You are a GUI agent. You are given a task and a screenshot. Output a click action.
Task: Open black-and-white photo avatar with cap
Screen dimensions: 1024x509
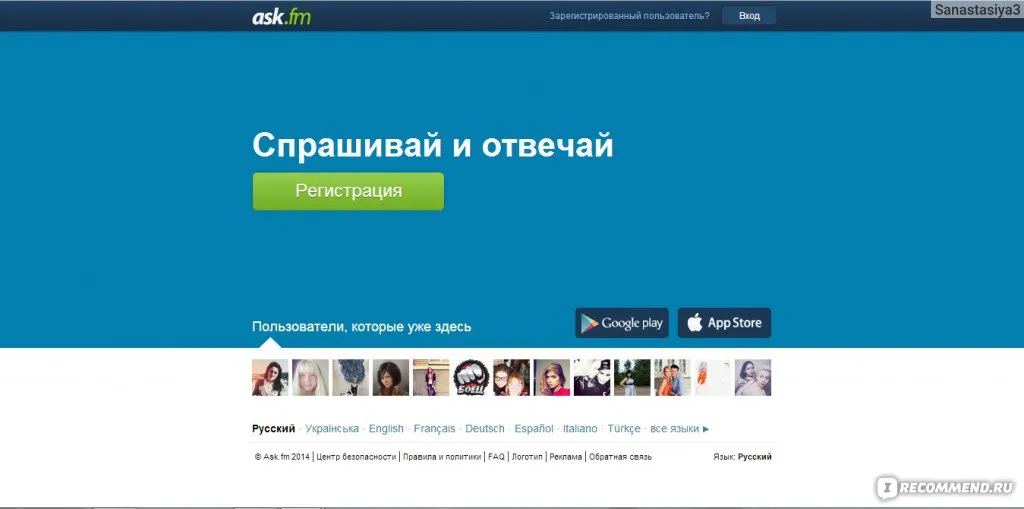click(x=592, y=378)
